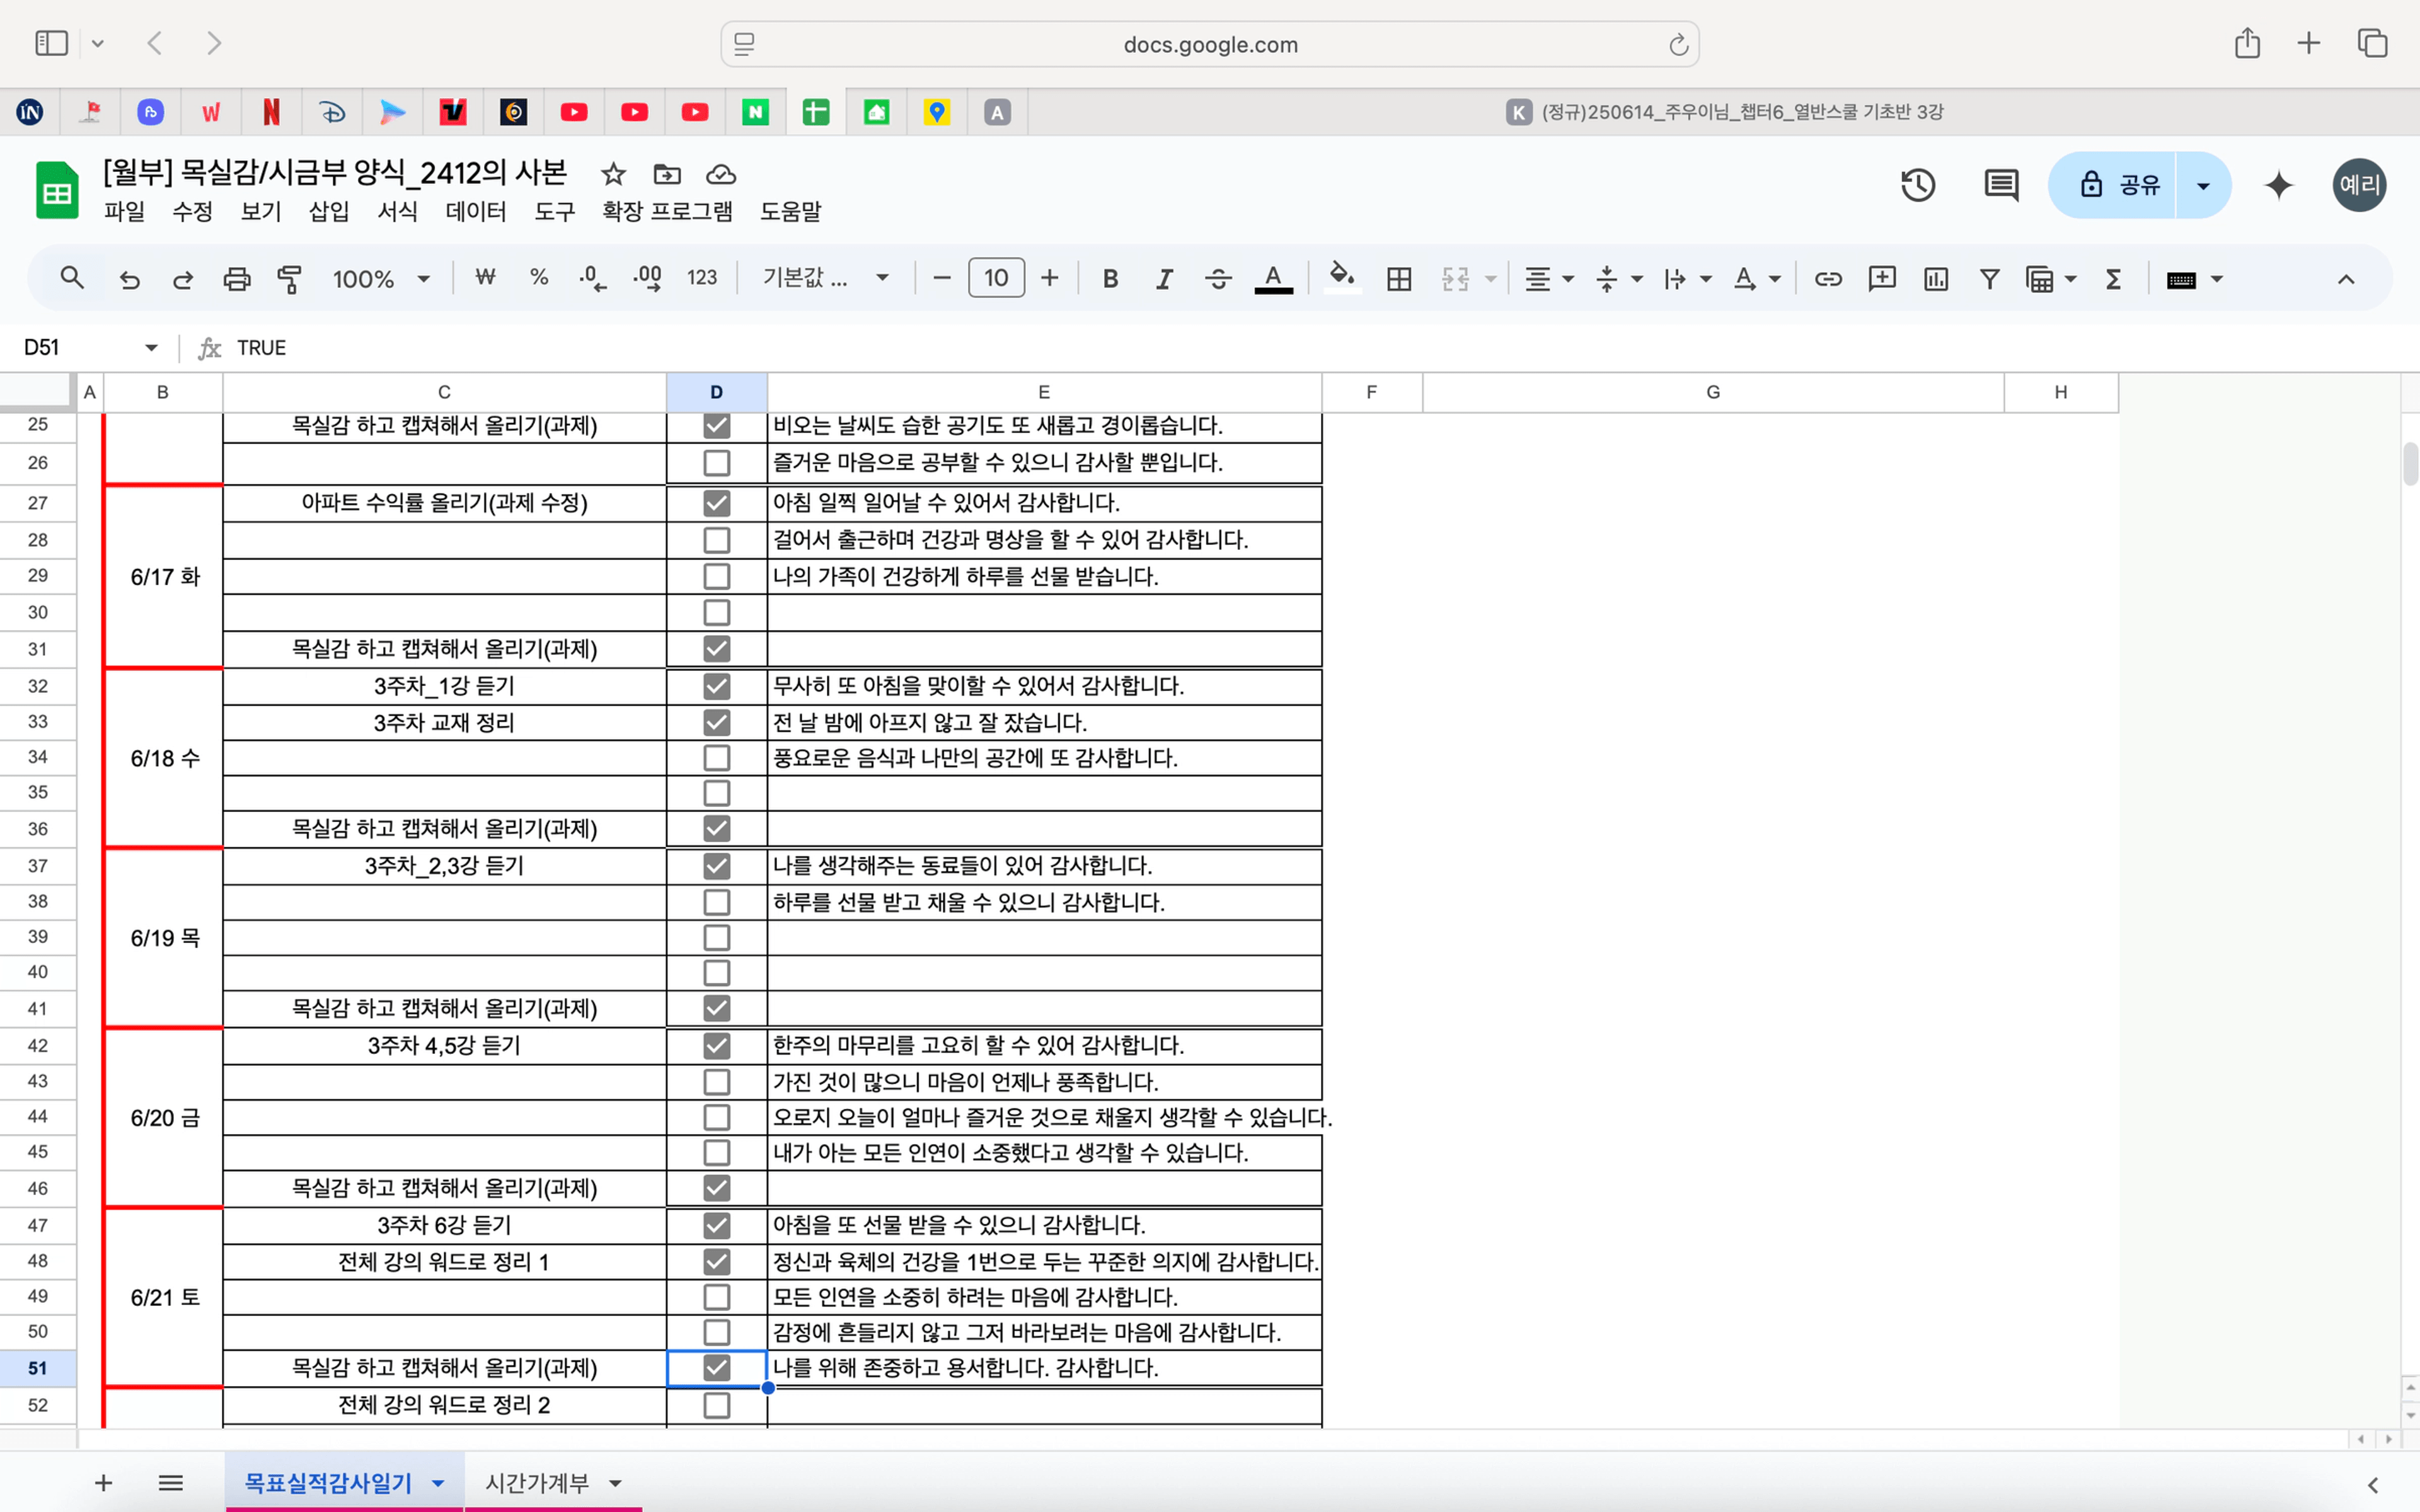Toggle strikethrough formatting
This screenshot has width=2420, height=1512.
1218,279
